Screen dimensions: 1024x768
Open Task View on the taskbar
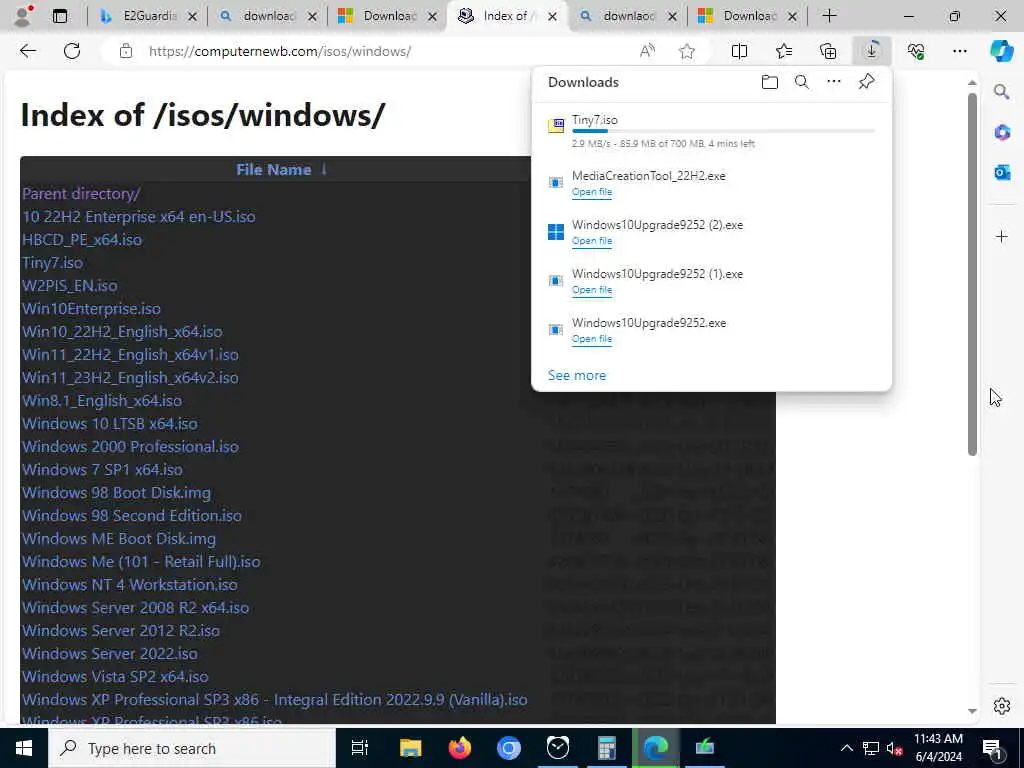[x=360, y=748]
